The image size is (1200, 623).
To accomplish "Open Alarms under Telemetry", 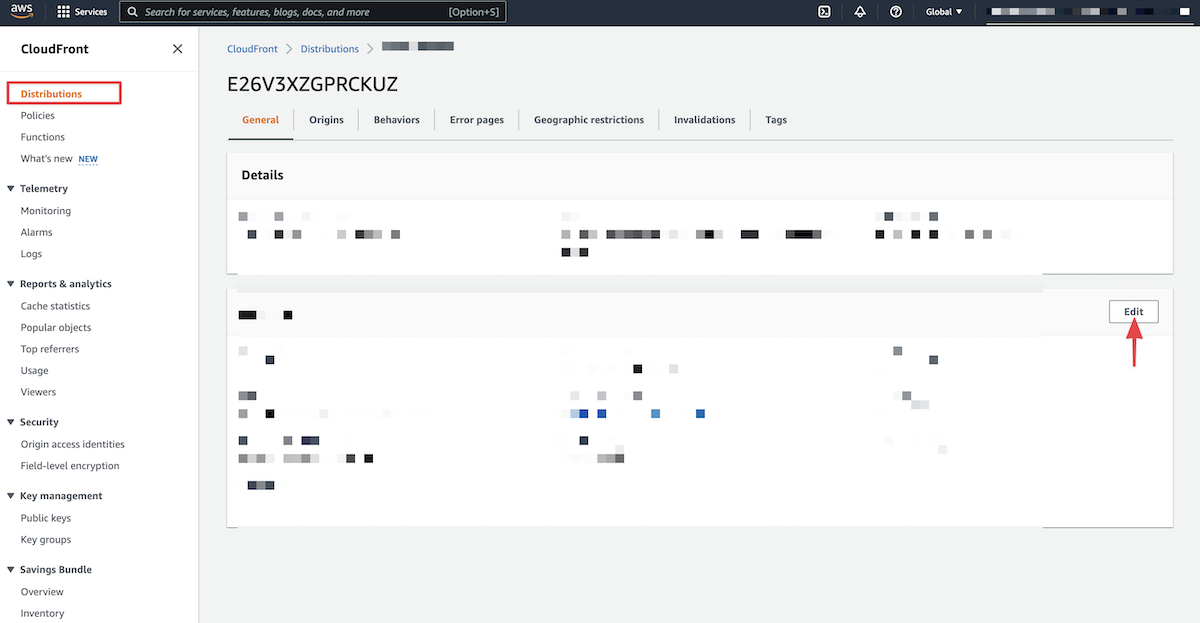I will pyautogui.click(x=37, y=232).
